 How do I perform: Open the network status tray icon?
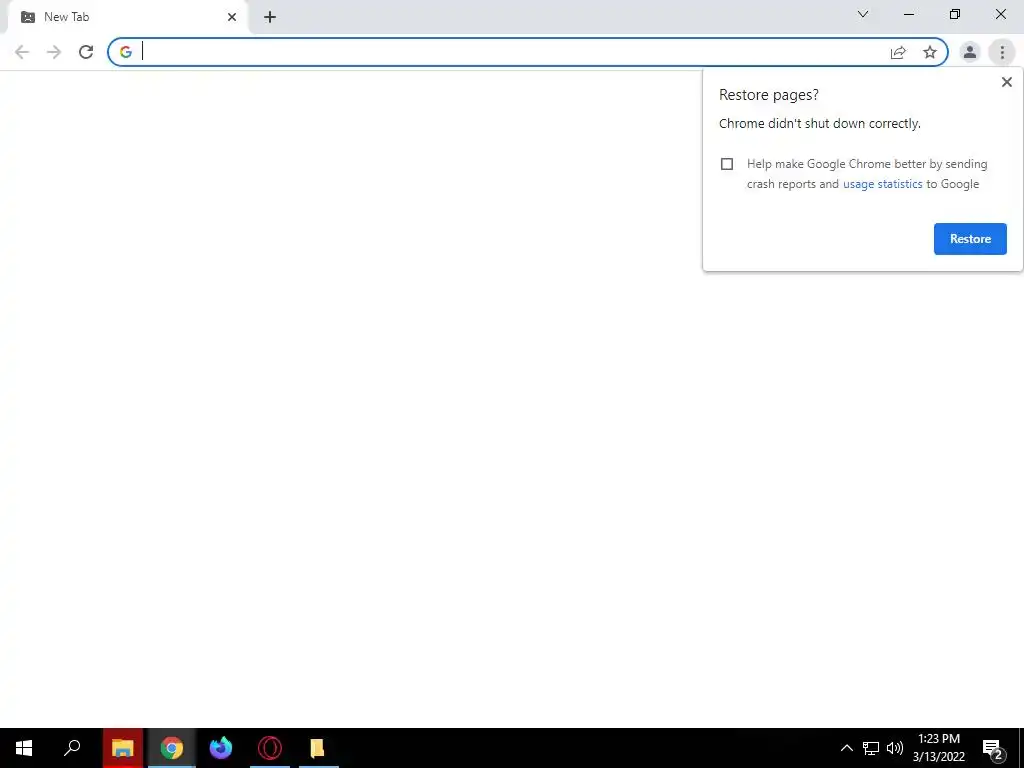[871, 748]
